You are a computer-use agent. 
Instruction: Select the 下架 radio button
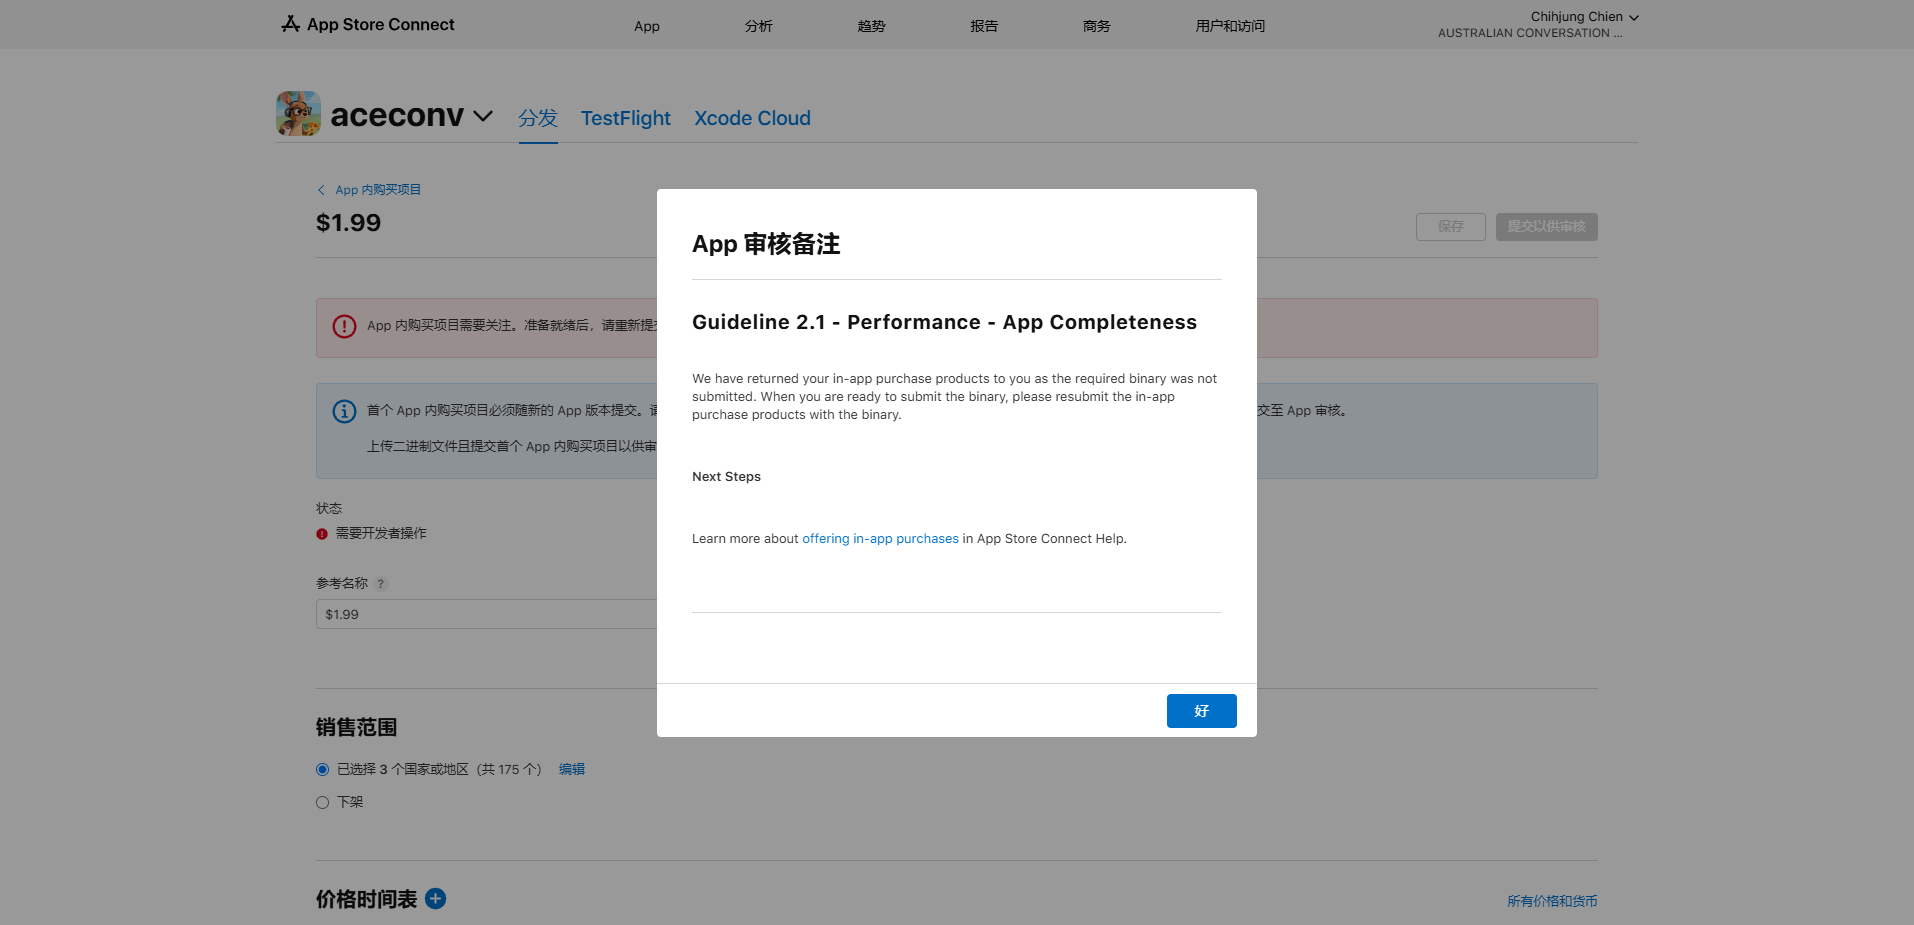click(322, 803)
